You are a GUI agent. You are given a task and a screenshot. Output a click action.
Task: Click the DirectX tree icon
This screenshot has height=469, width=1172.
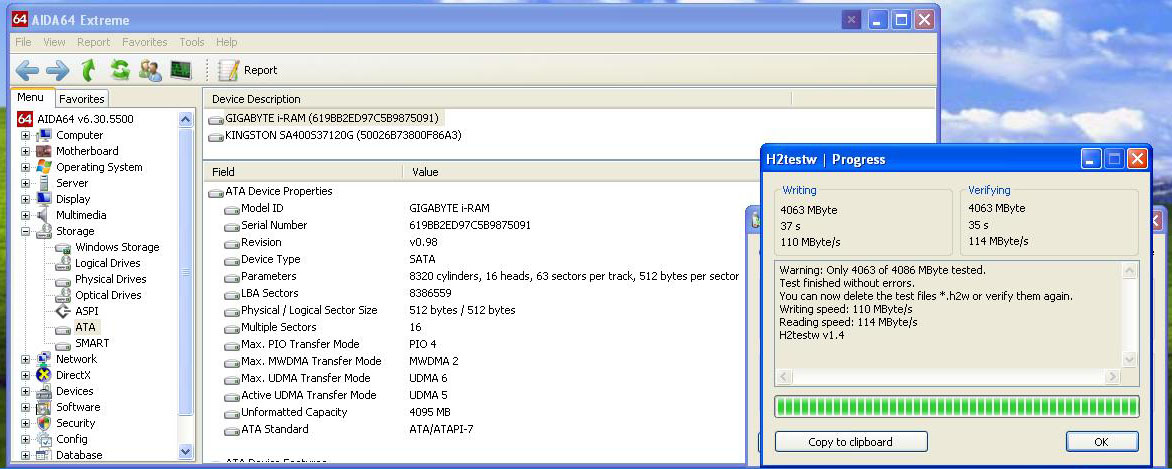[x=44, y=375]
